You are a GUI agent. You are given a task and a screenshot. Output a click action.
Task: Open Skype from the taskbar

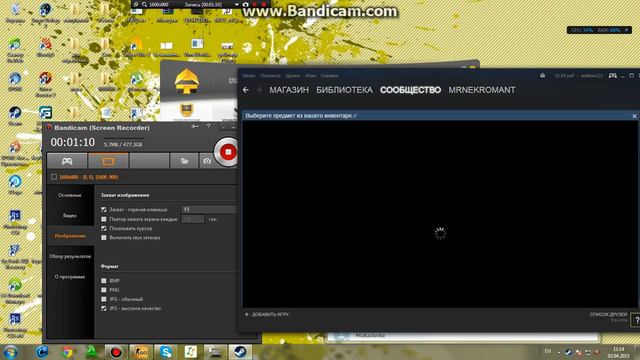tap(166, 352)
